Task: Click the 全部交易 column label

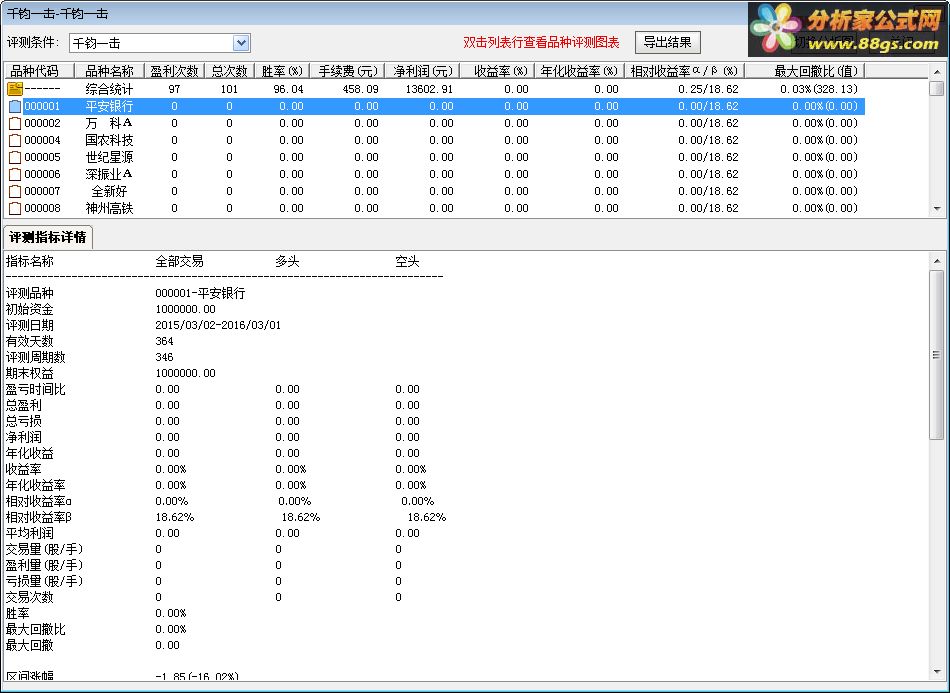Action: click(179, 262)
